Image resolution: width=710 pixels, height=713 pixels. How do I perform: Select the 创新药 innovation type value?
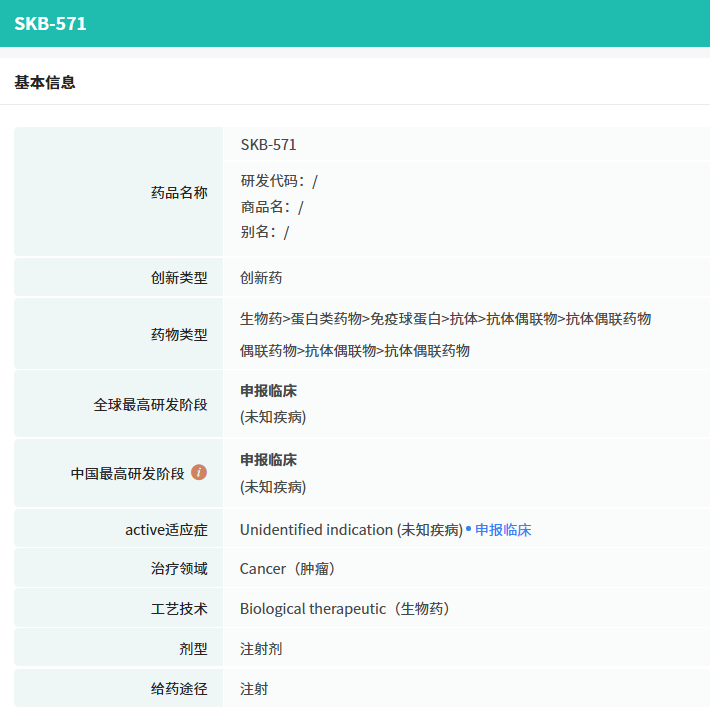261,278
